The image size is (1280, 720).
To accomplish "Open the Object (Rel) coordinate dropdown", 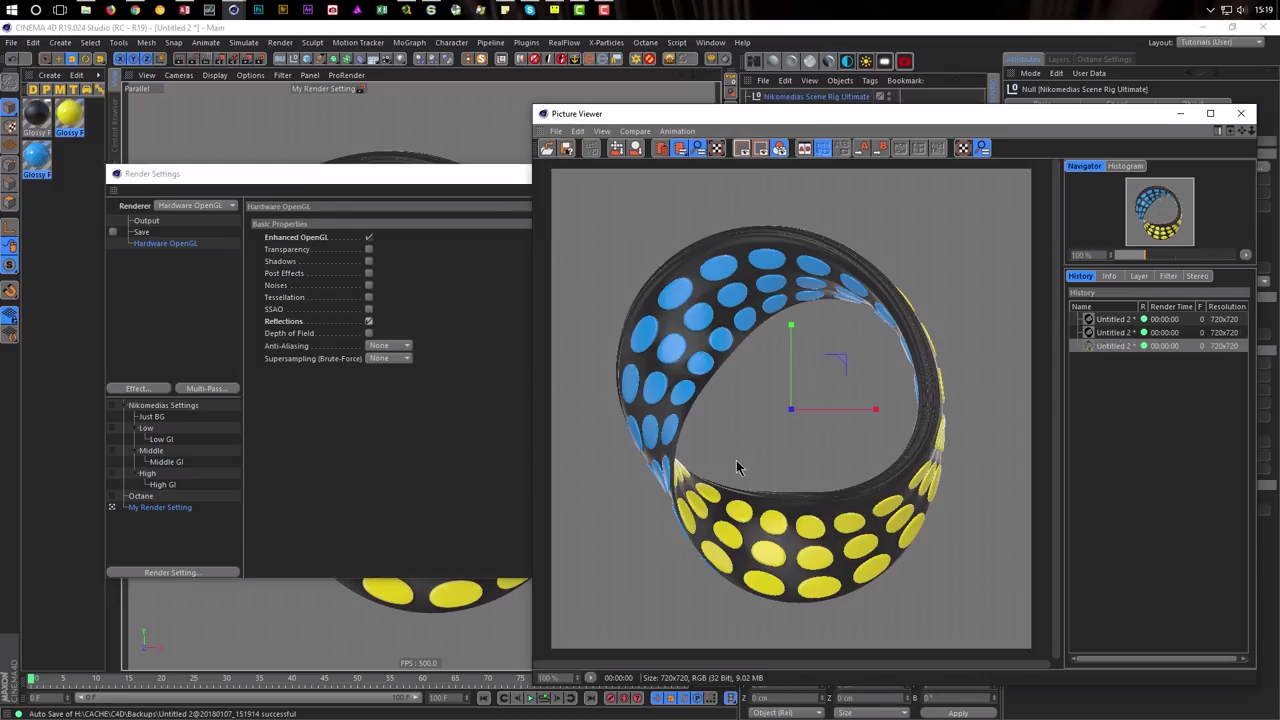I will pos(788,713).
